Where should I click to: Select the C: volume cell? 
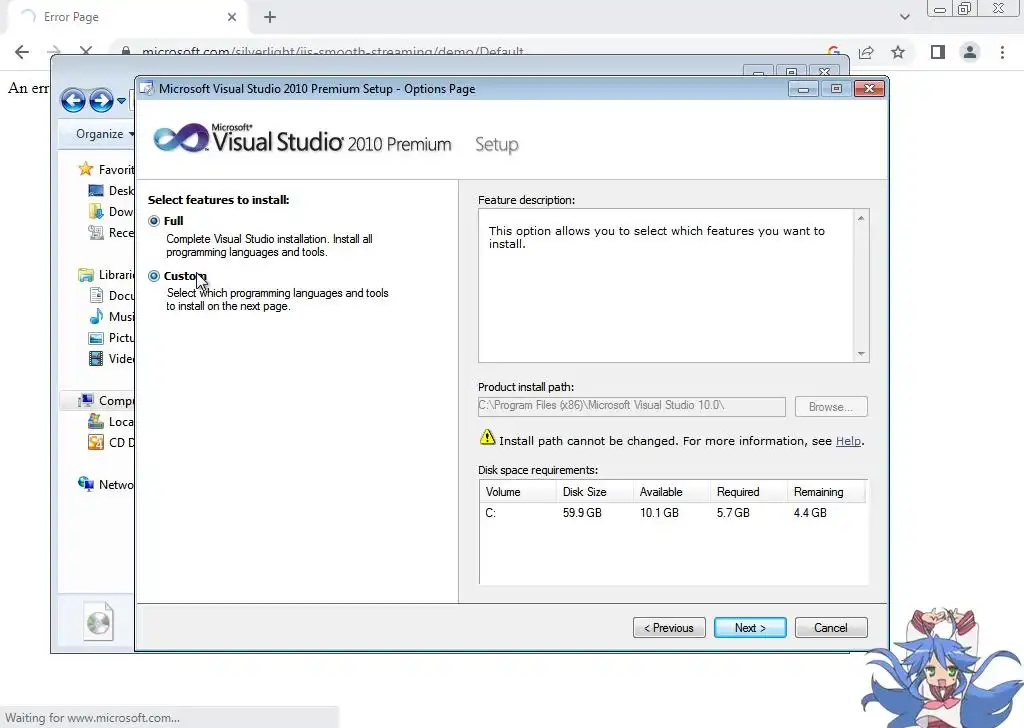pos(490,513)
